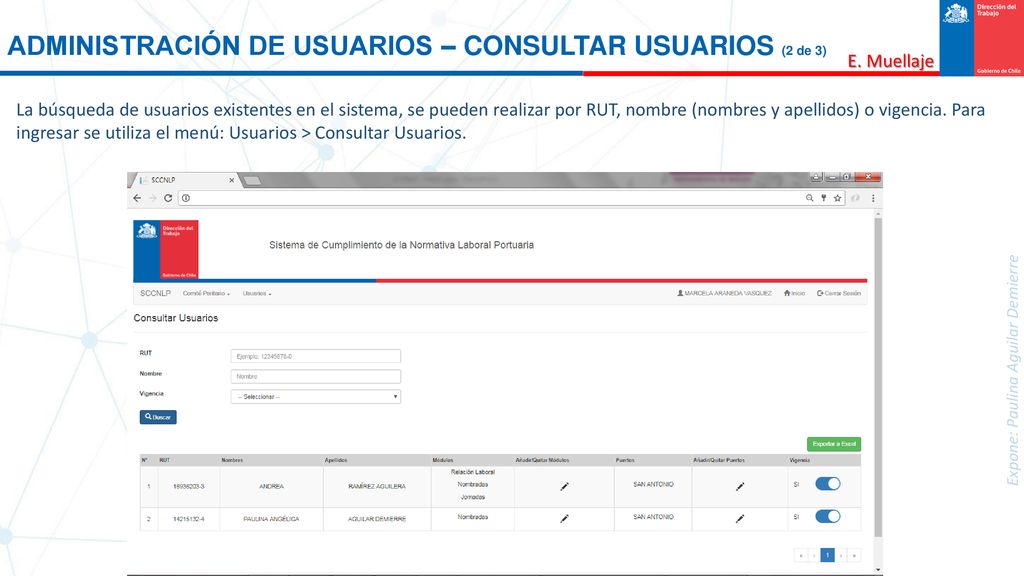Click the browser vertical scrollbar
1024x576 pixels.
coord(878,377)
